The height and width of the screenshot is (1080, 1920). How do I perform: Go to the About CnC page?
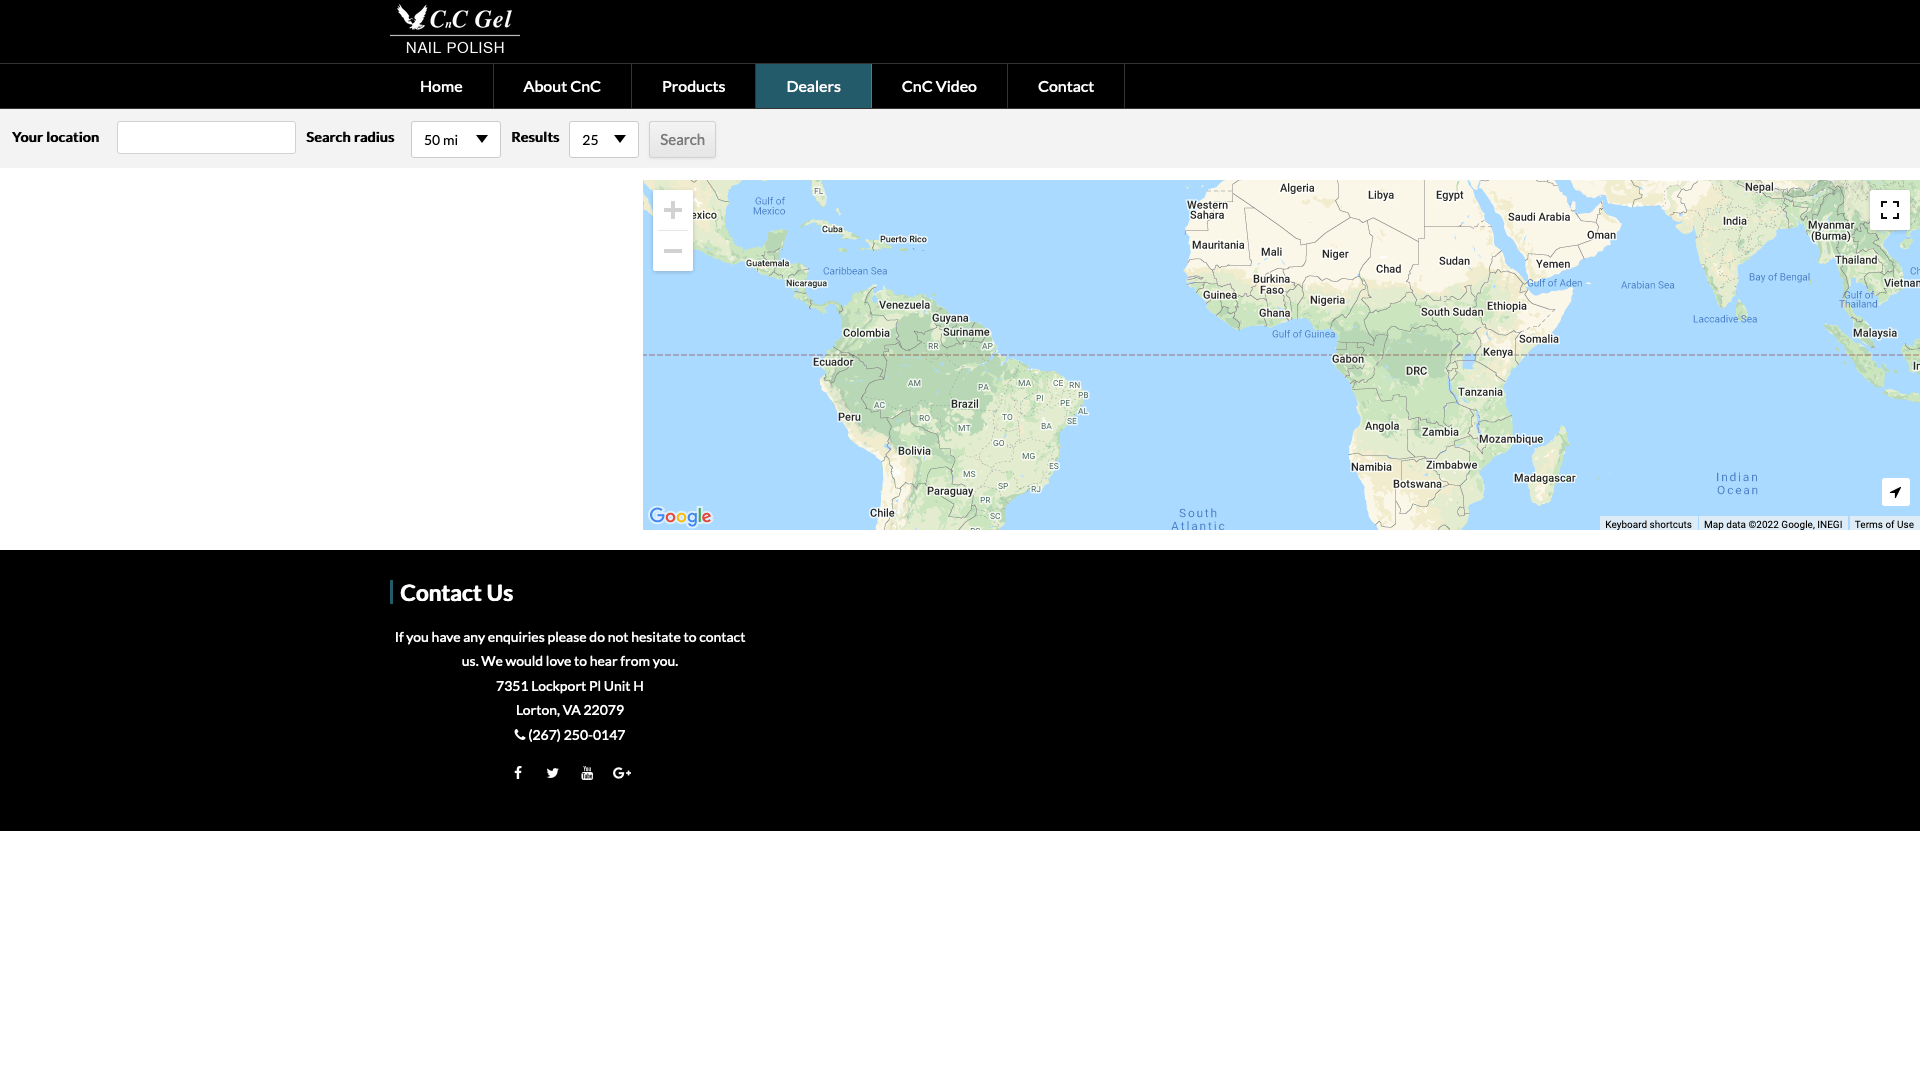click(x=561, y=86)
